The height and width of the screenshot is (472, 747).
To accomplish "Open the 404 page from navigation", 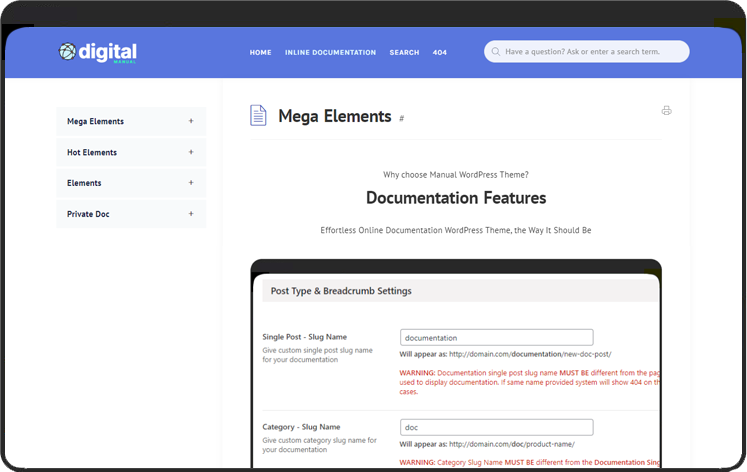I will tap(440, 52).
